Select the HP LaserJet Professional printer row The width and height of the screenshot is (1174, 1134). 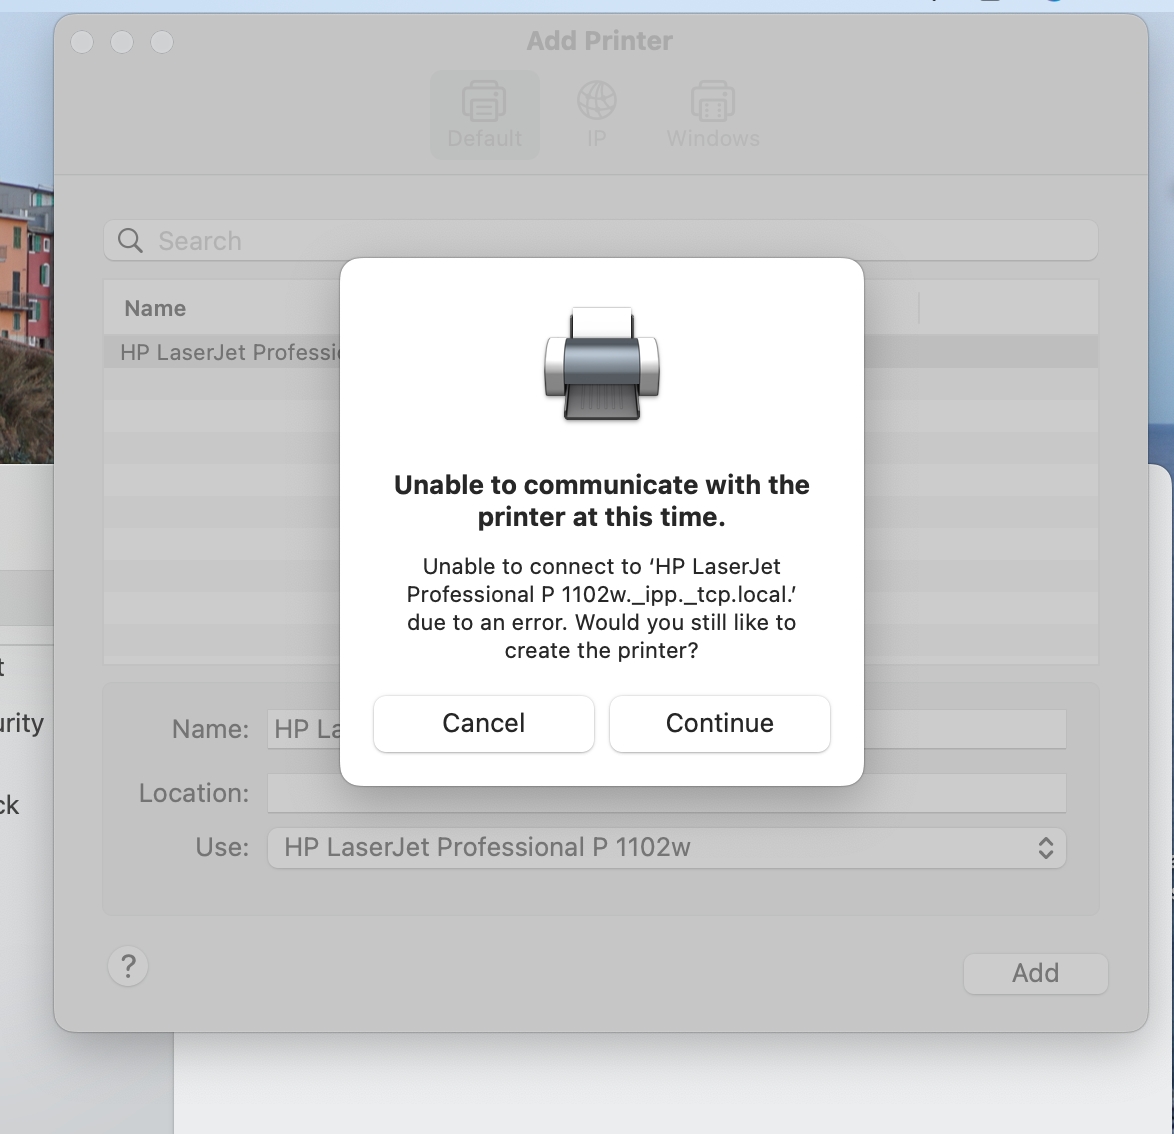600,352
